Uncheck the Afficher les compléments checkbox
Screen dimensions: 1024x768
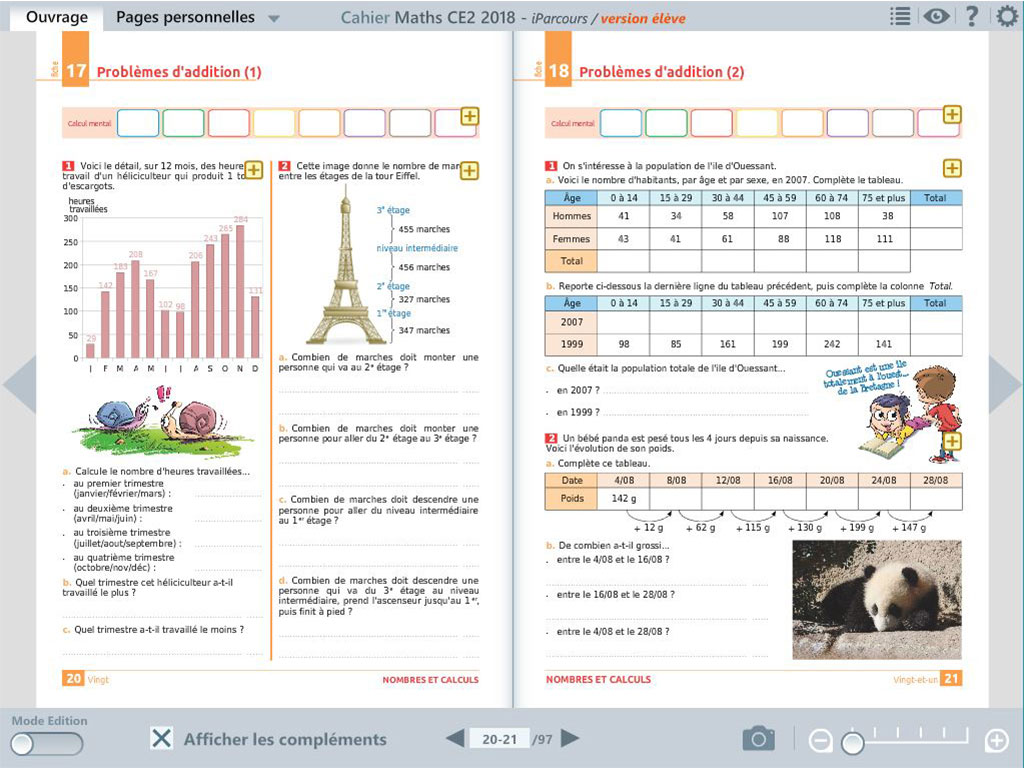coord(161,739)
